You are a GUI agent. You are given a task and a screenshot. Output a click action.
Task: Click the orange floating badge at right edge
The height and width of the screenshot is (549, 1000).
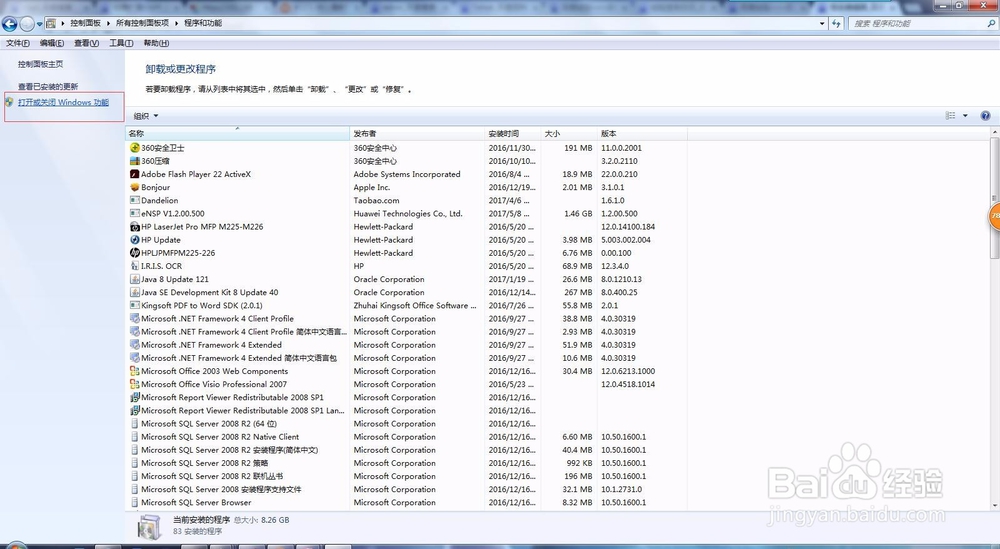pyautogui.click(x=994, y=216)
